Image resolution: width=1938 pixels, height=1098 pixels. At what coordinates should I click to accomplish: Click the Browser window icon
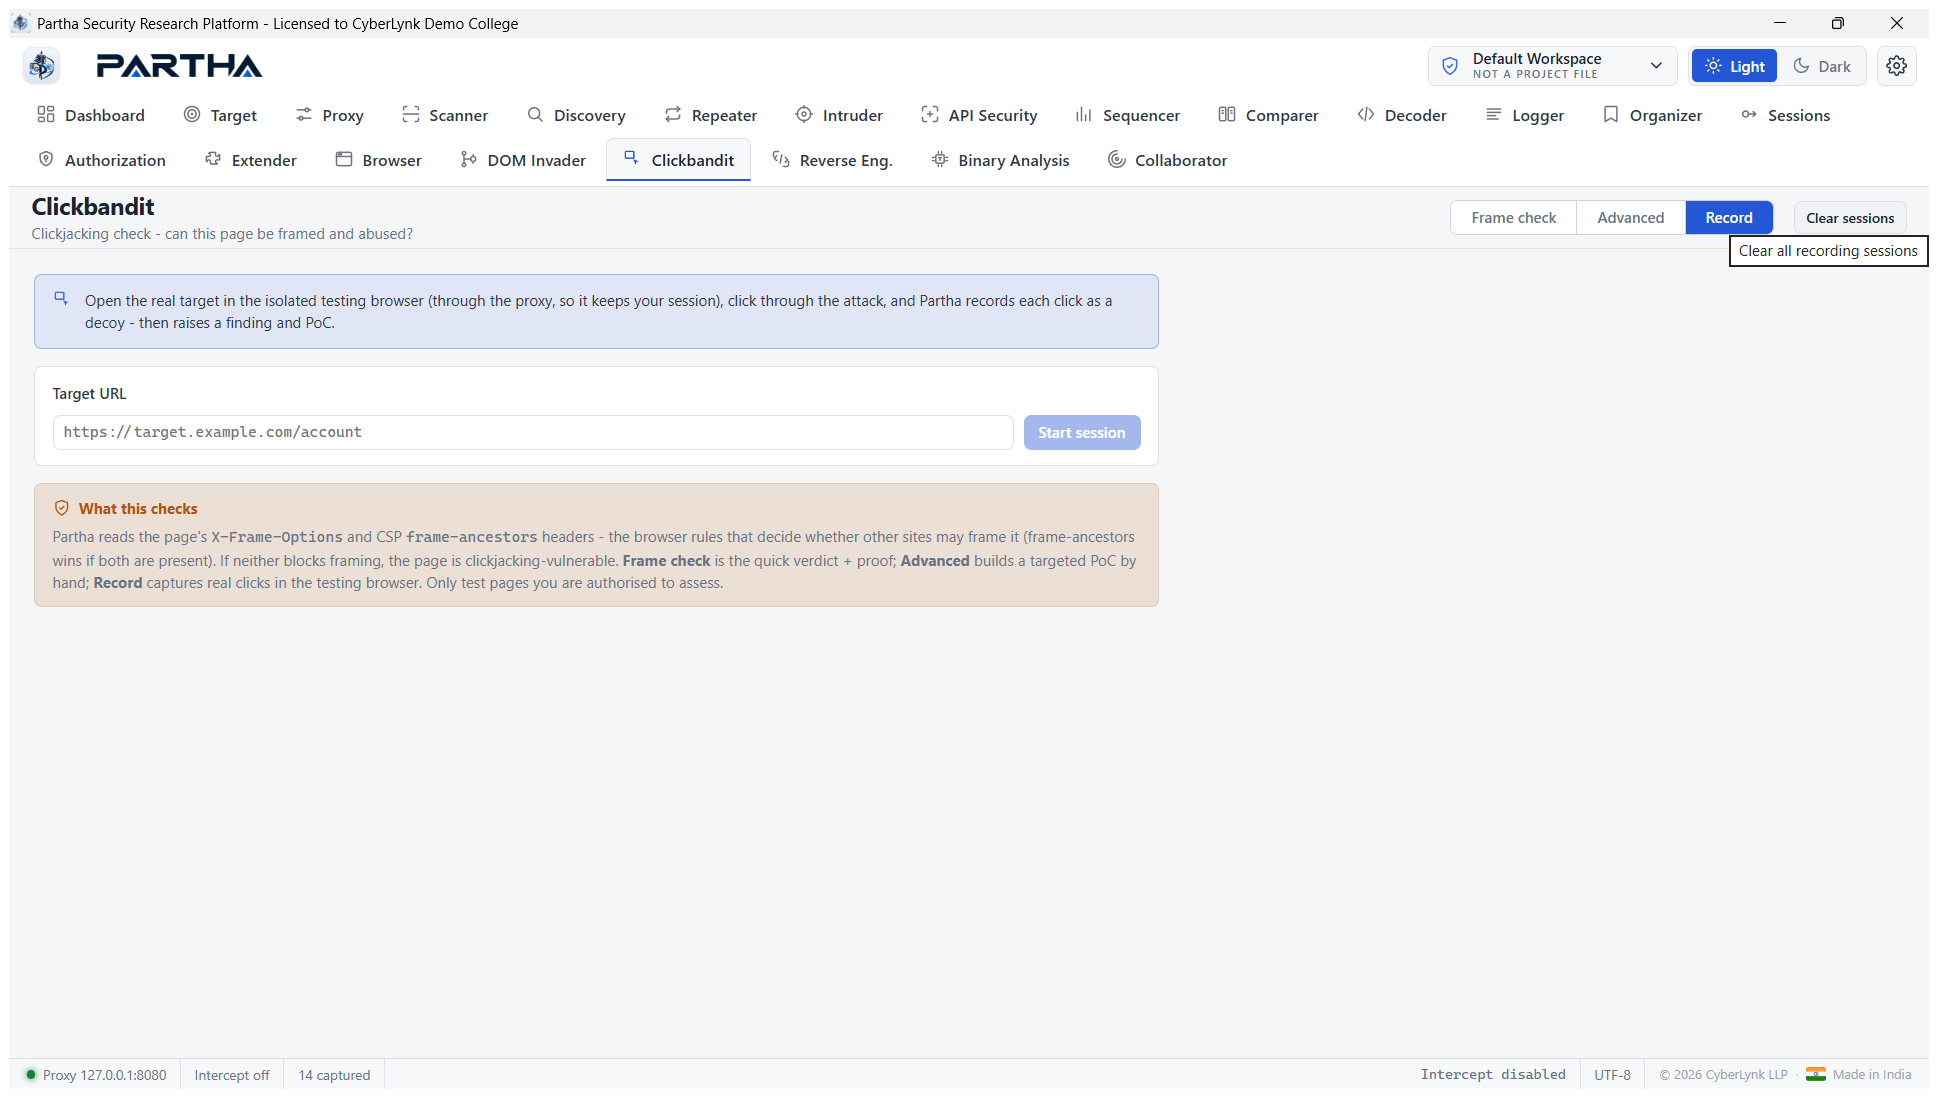click(344, 160)
